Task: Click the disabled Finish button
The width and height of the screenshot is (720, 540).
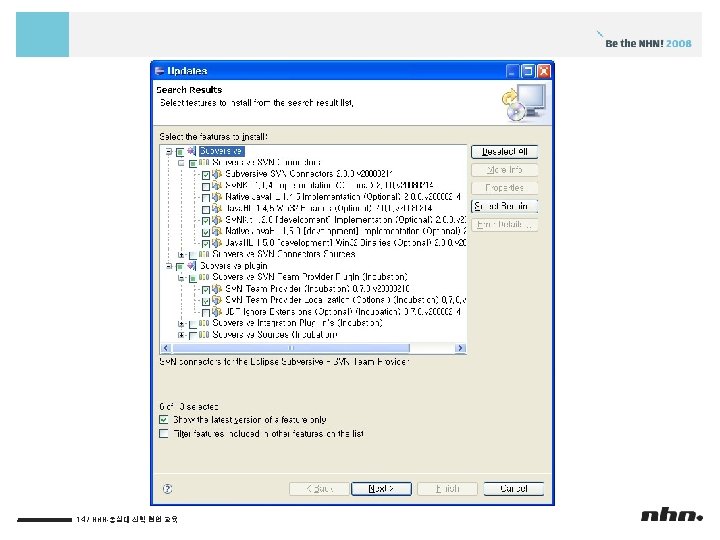Action: (447, 489)
